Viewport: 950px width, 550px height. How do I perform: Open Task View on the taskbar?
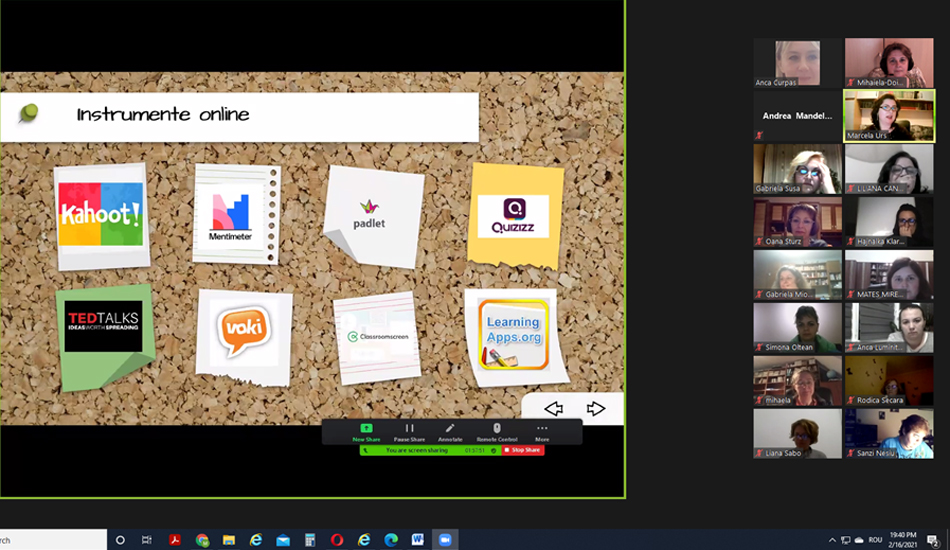[x=147, y=540]
